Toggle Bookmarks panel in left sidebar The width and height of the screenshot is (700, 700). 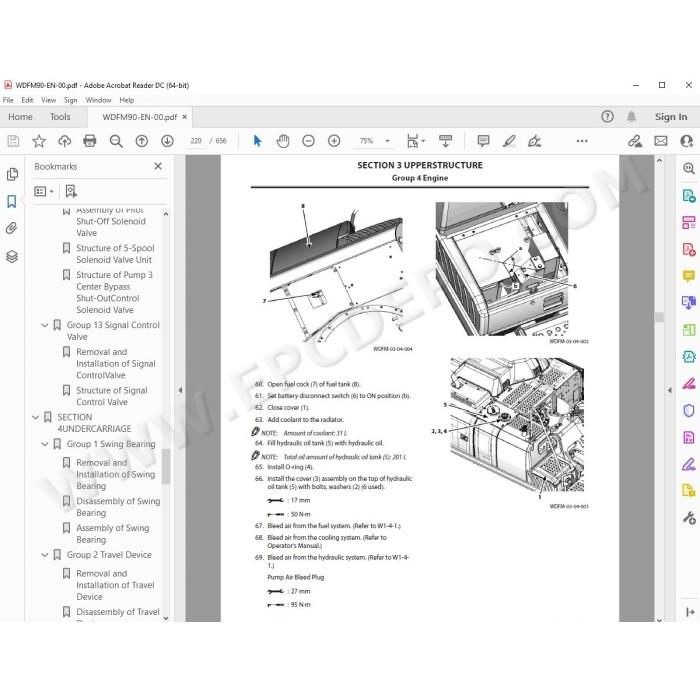(x=12, y=201)
